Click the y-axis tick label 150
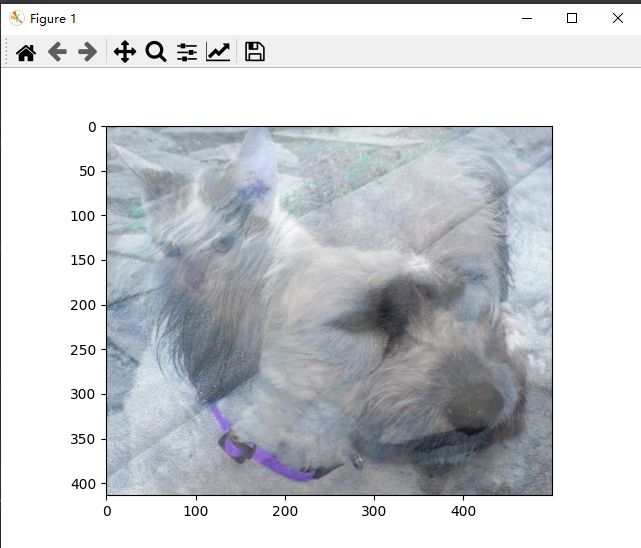The height and width of the screenshot is (548, 641). point(83,260)
